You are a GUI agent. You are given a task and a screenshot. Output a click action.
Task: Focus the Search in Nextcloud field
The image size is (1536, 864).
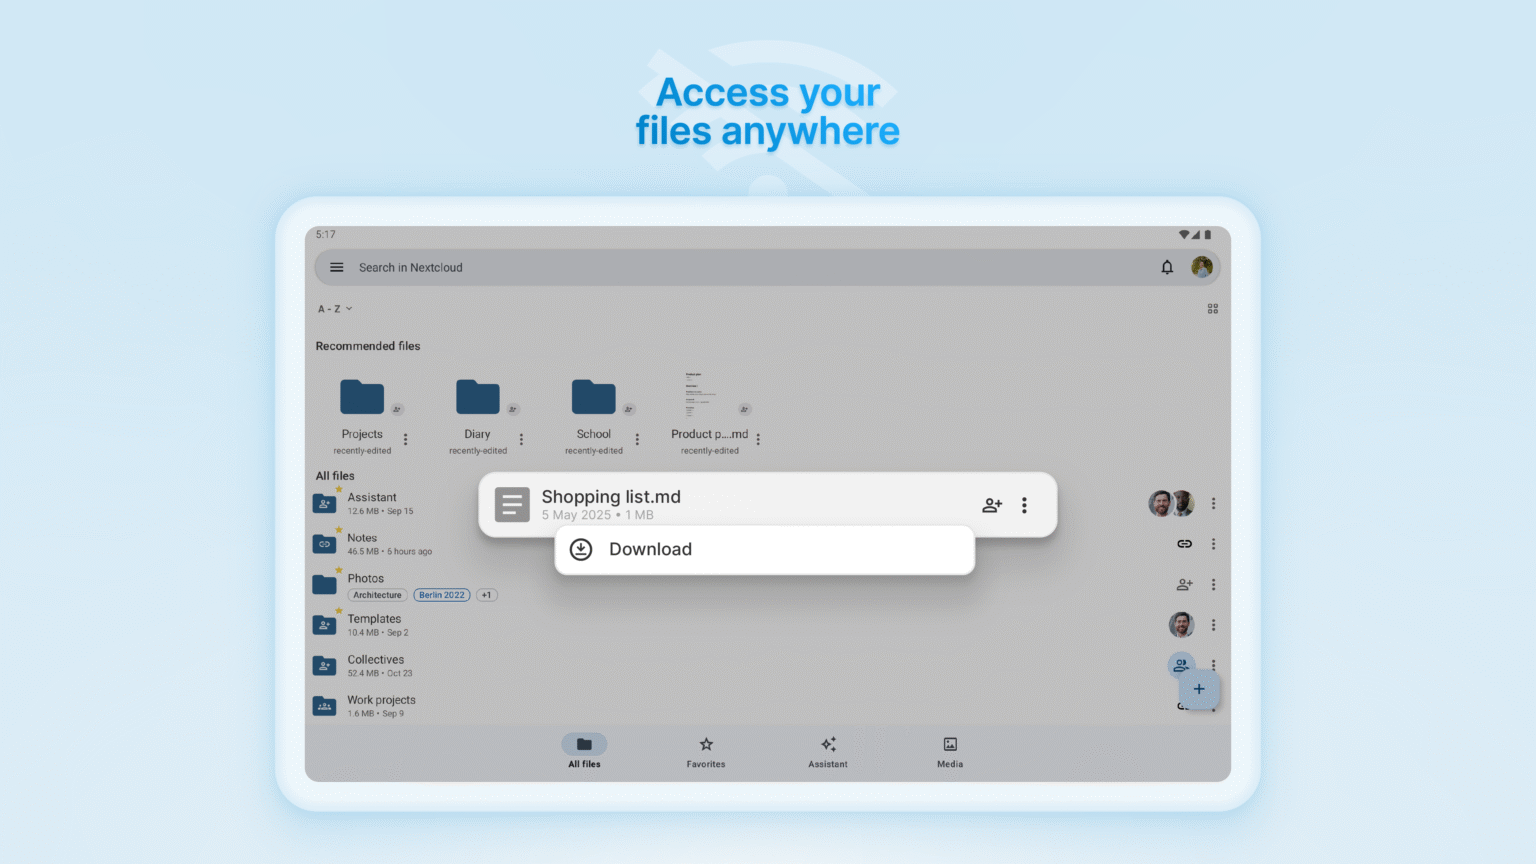point(767,267)
